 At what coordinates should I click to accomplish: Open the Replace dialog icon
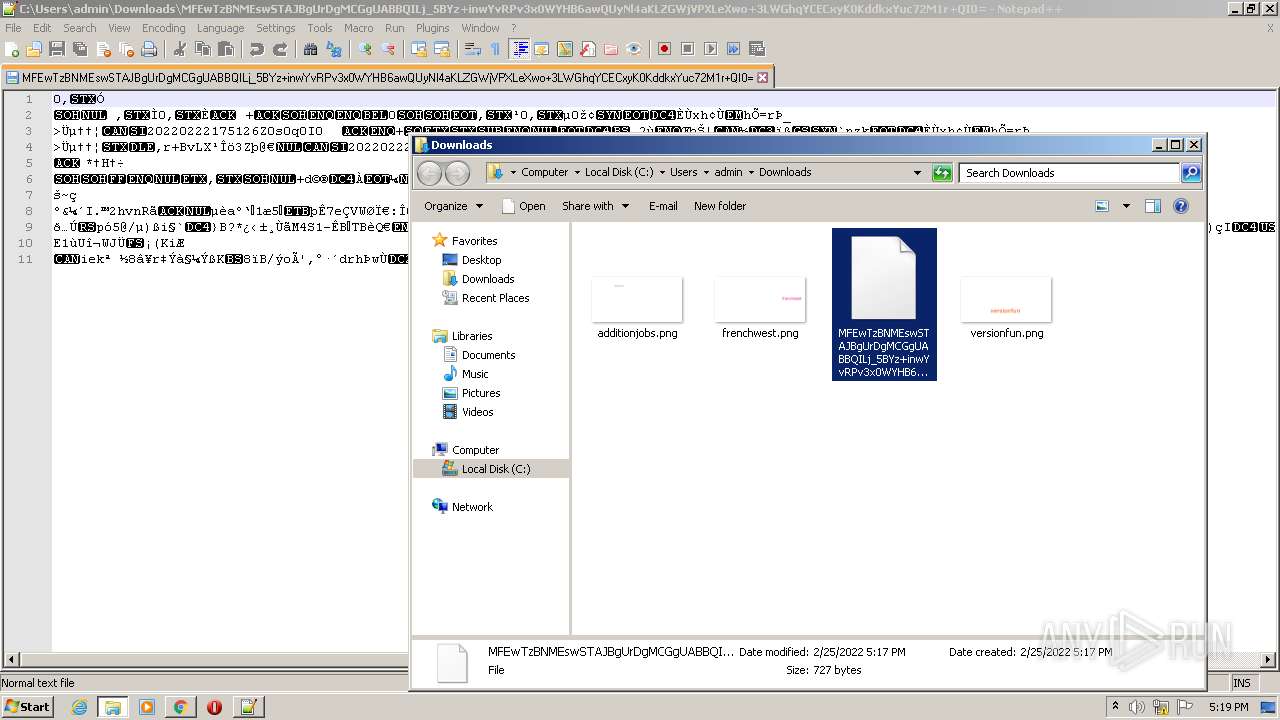(x=333, y=49)
